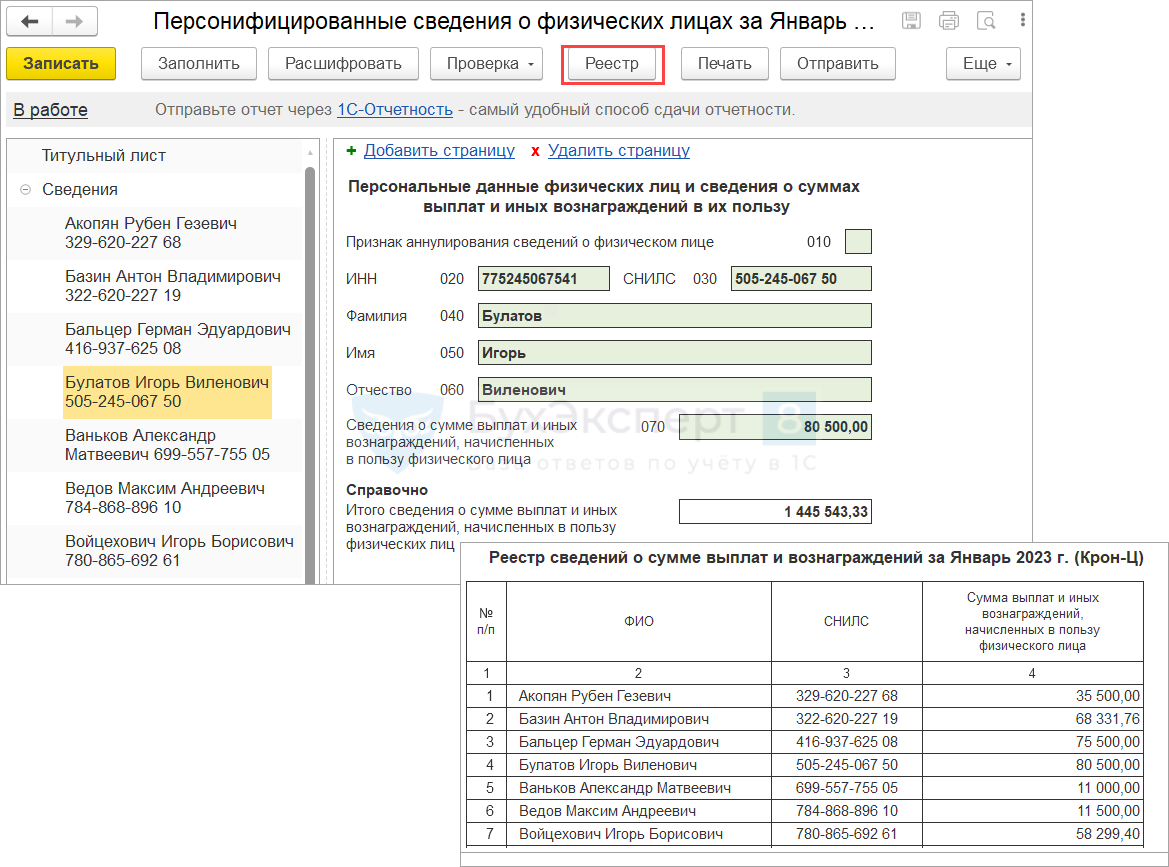Select Ваньков Александр Матвеевич in the list
This screenshot has width=1169, height=867.
click(x=167, y=444)
